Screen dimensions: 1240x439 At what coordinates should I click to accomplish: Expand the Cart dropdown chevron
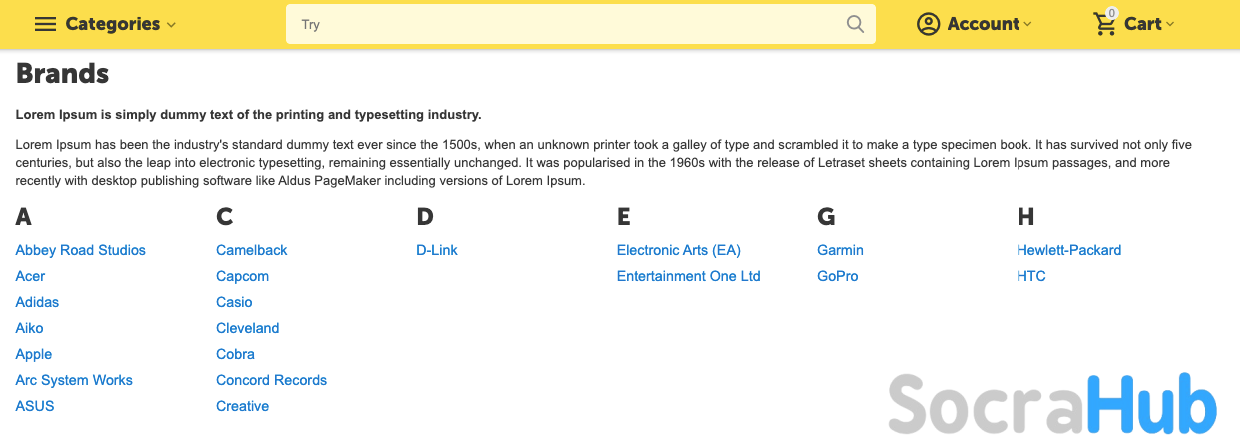tap(1171, 25)
